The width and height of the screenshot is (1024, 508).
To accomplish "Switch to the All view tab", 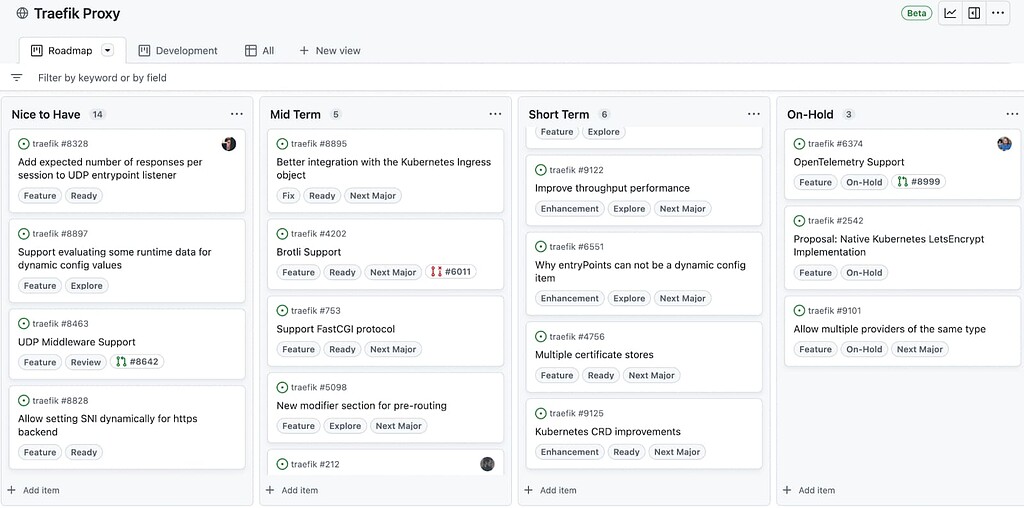I will pos(260,51).
